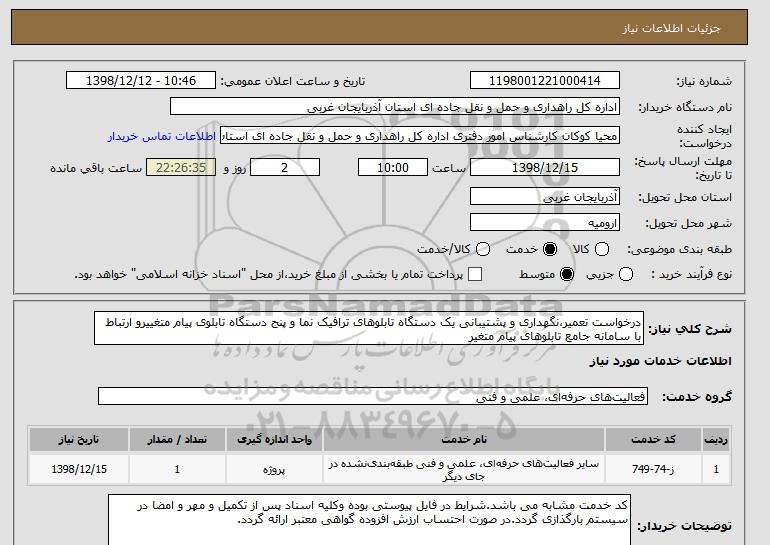Image resolution: width=770 pixels, height=545 pixels.
Task: Select the خدمت radio button
Action: (x=550, y=249)
